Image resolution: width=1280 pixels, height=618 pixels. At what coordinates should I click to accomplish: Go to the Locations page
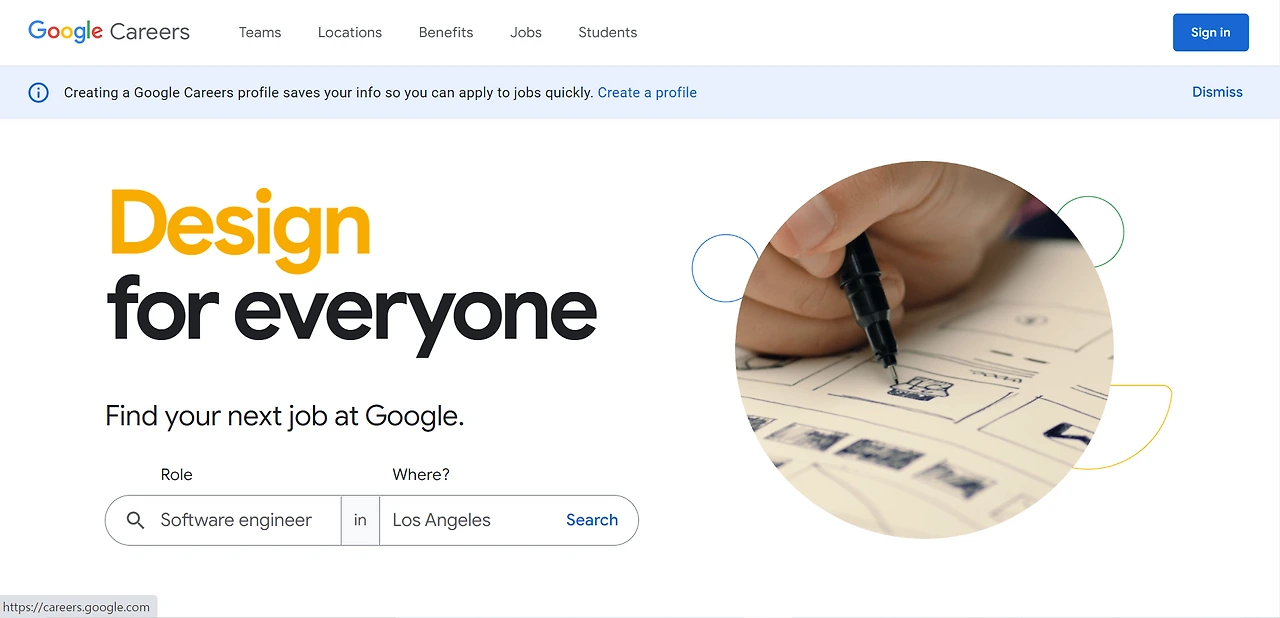pos(350,32)
